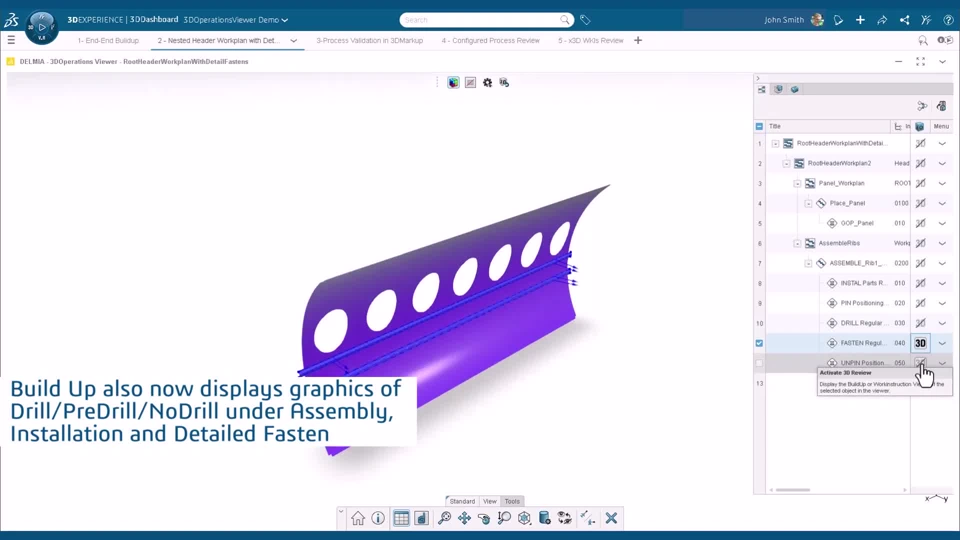Collapse the Panel_Workplan tree node
The width and height of the screenshot is (960, 540).
click(x=797, y=183)
